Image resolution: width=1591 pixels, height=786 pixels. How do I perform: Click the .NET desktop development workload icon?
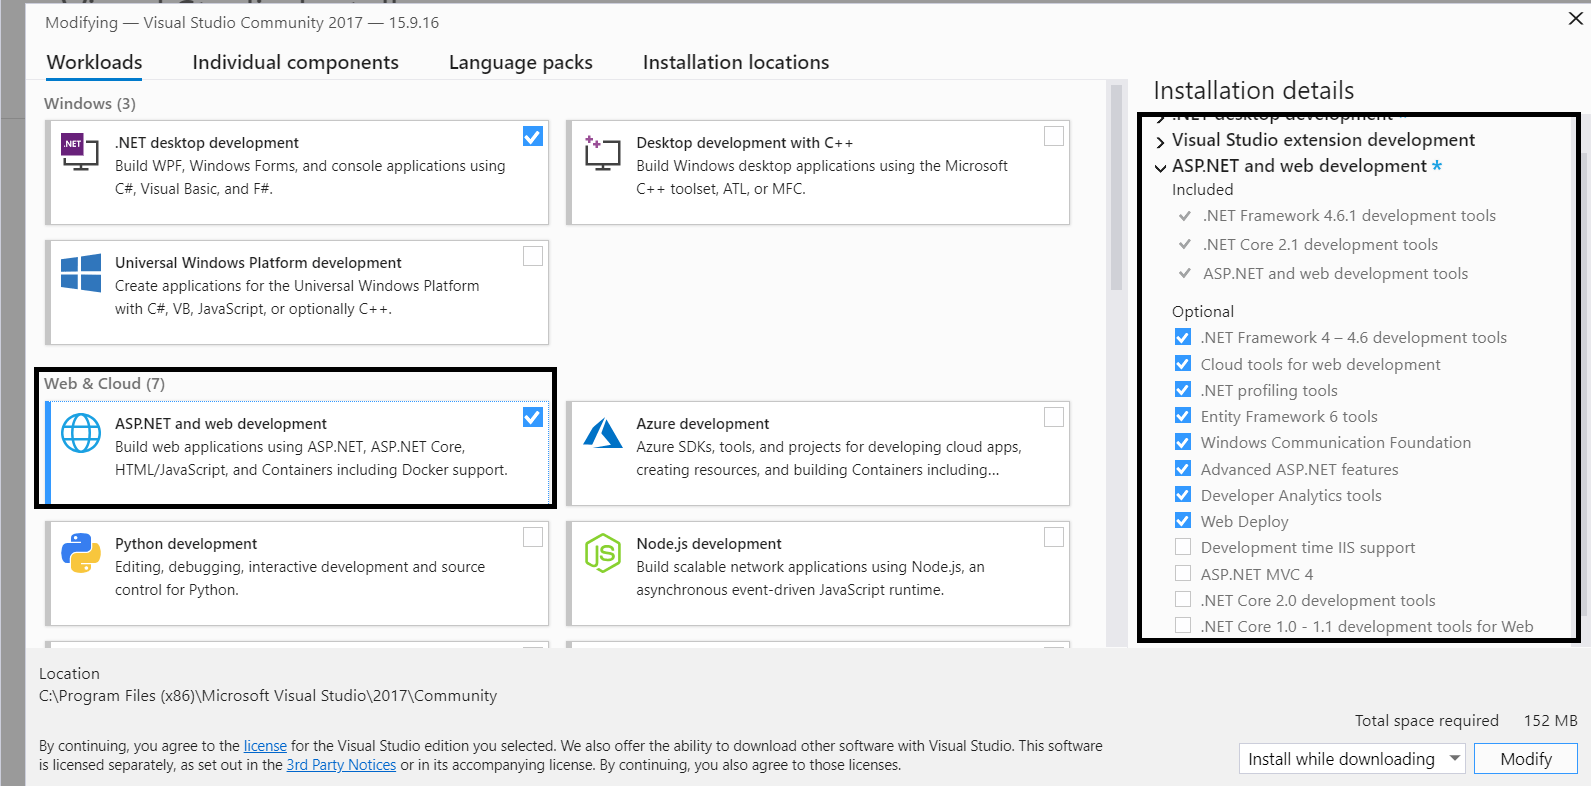click(80, 151)
